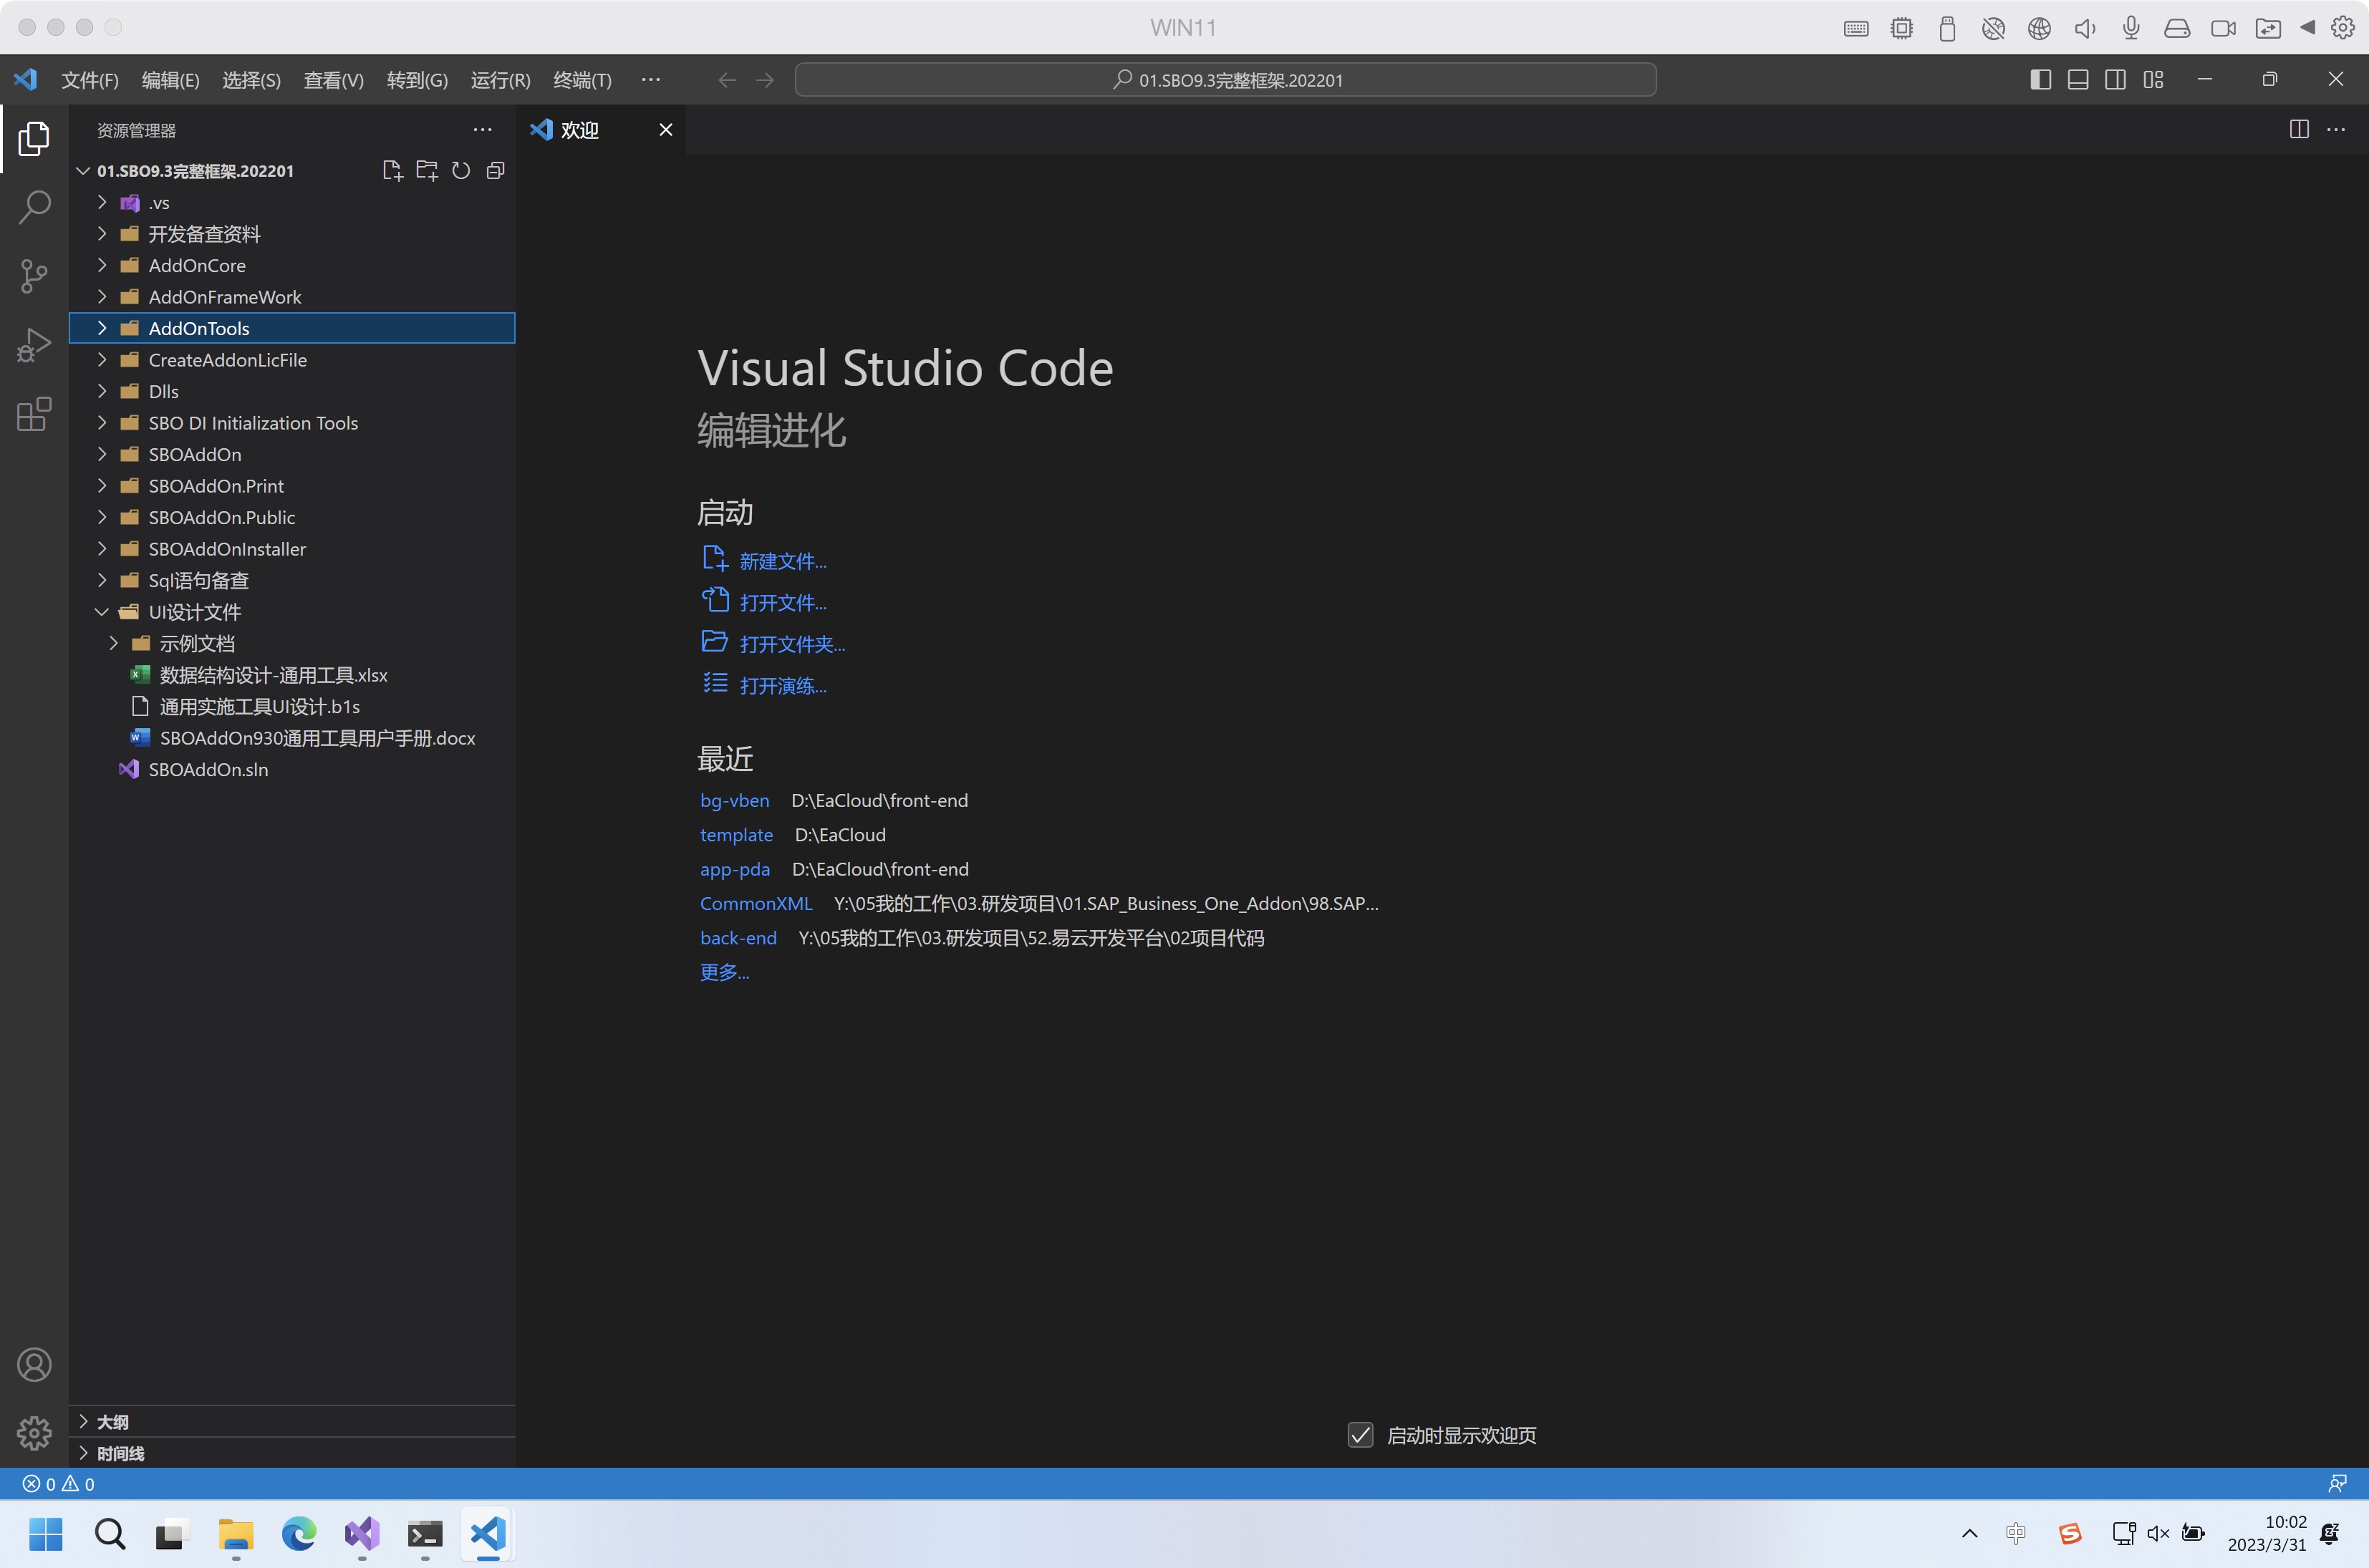Go forward using the navigation arrow
The width and height of the screenshot is (2369, 1568).
pos(765,80)
